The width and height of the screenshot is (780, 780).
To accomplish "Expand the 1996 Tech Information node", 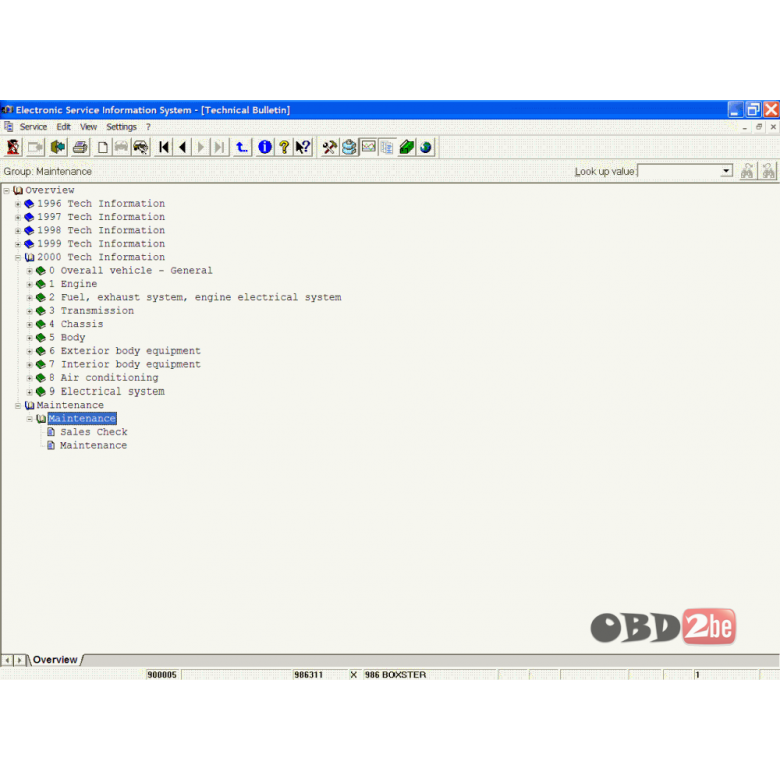I will pos(18,204).
